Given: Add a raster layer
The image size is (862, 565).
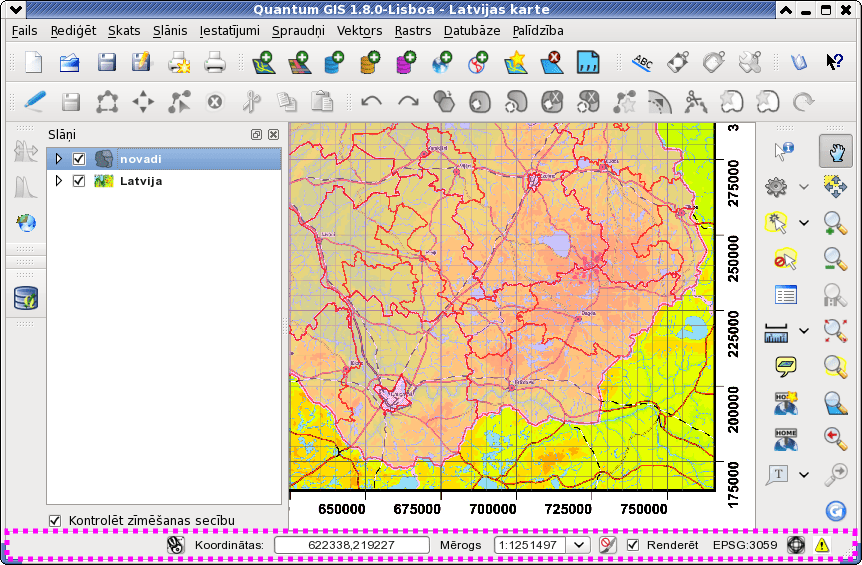Looking at the screenshot, I should click(x=300, y=62).
